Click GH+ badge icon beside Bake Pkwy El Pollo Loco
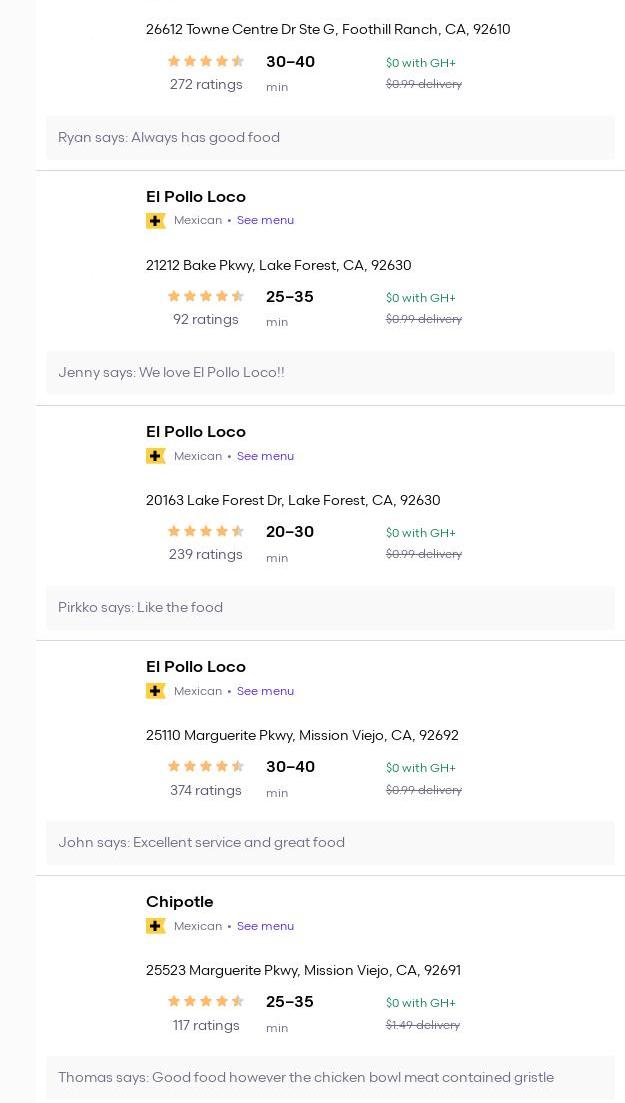Screen dimensions: 625x1103 click(155, 221)
